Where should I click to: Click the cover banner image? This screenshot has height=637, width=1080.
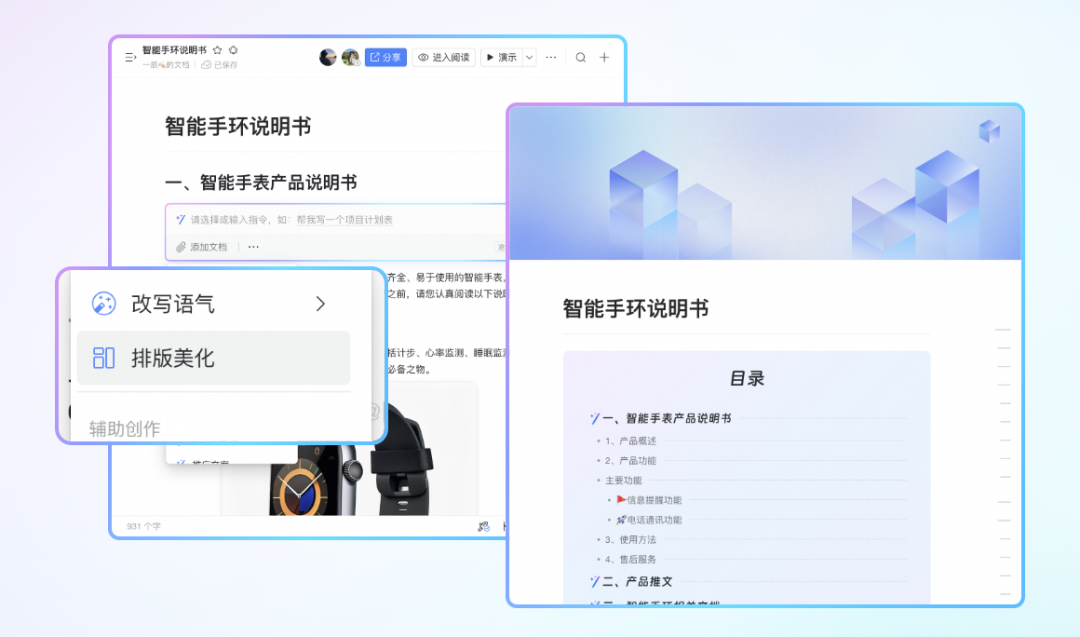point(765,183)
